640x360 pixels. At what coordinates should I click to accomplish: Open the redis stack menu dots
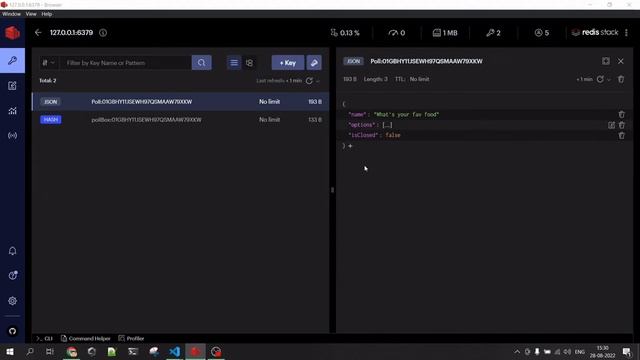626,33
